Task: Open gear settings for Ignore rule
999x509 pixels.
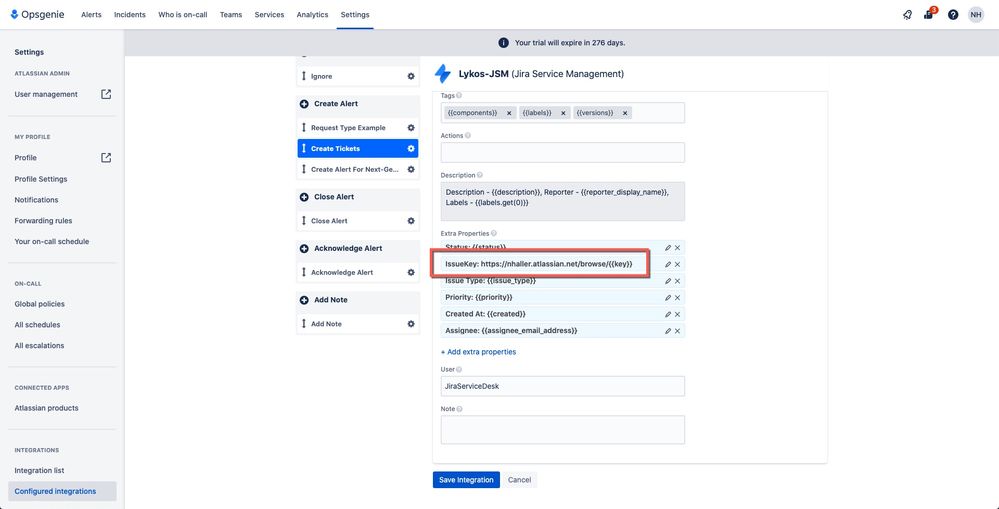Action: pyautogui.click(x=411, y=76)
